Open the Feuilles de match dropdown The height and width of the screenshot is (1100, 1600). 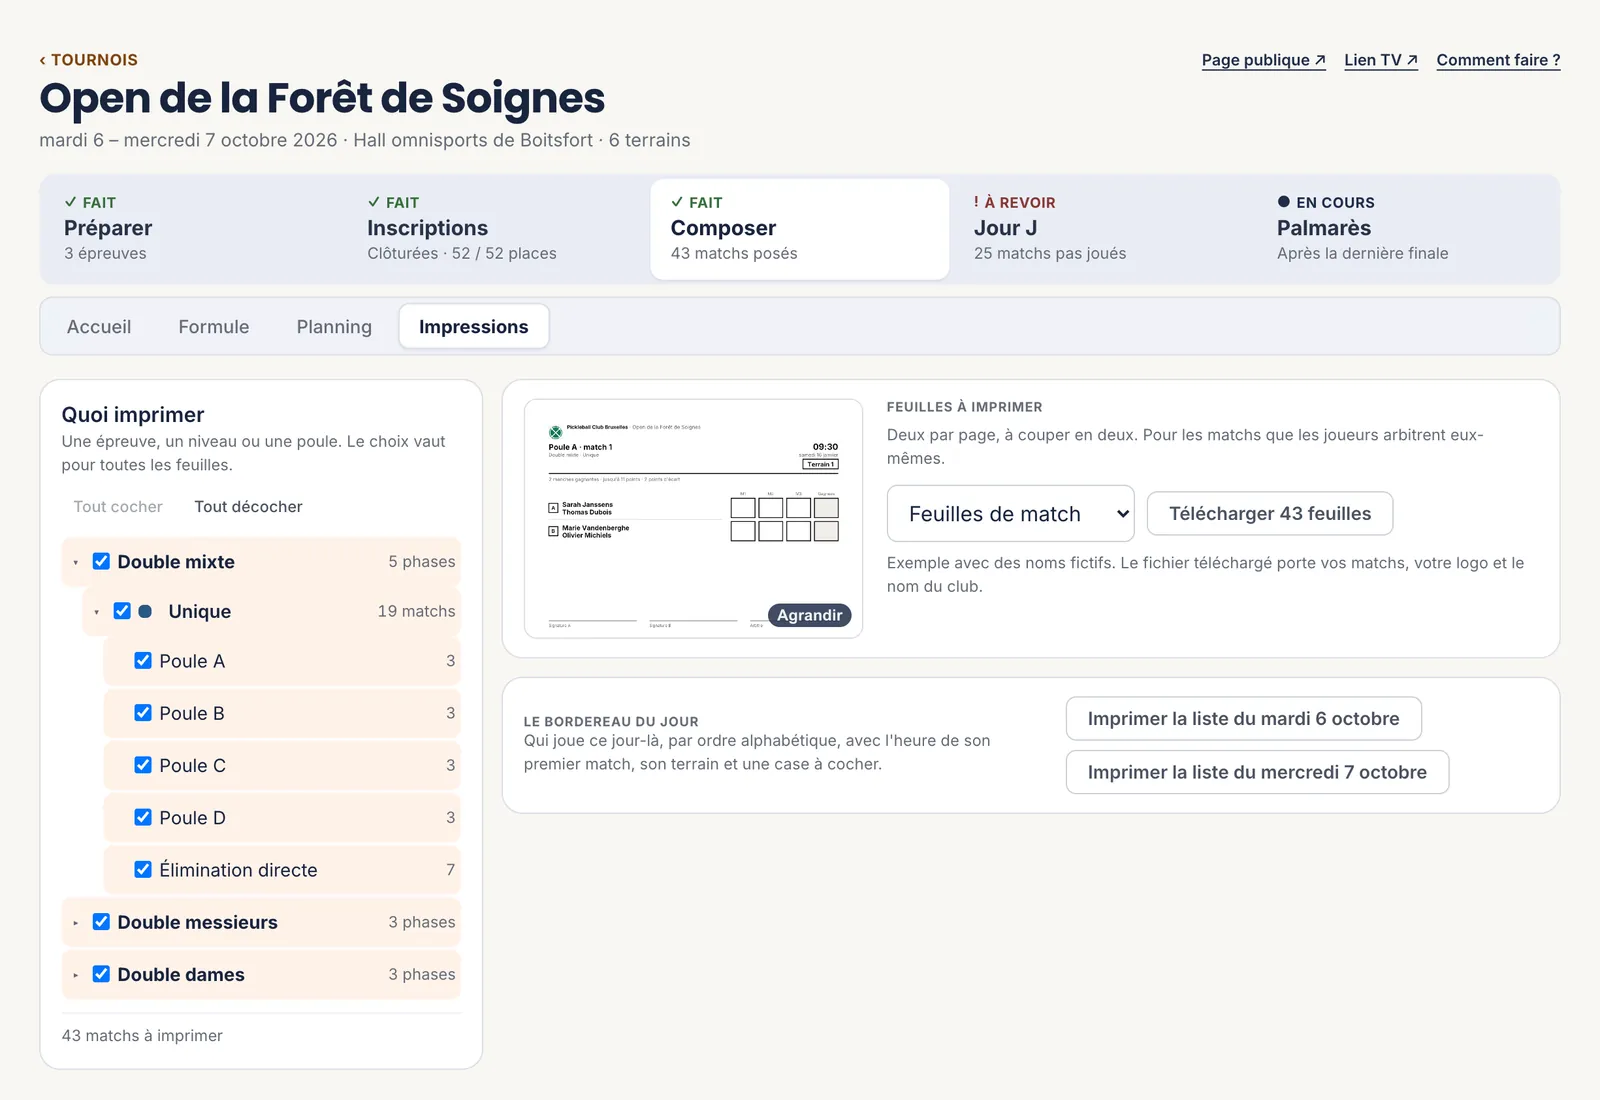[1010, 514]
